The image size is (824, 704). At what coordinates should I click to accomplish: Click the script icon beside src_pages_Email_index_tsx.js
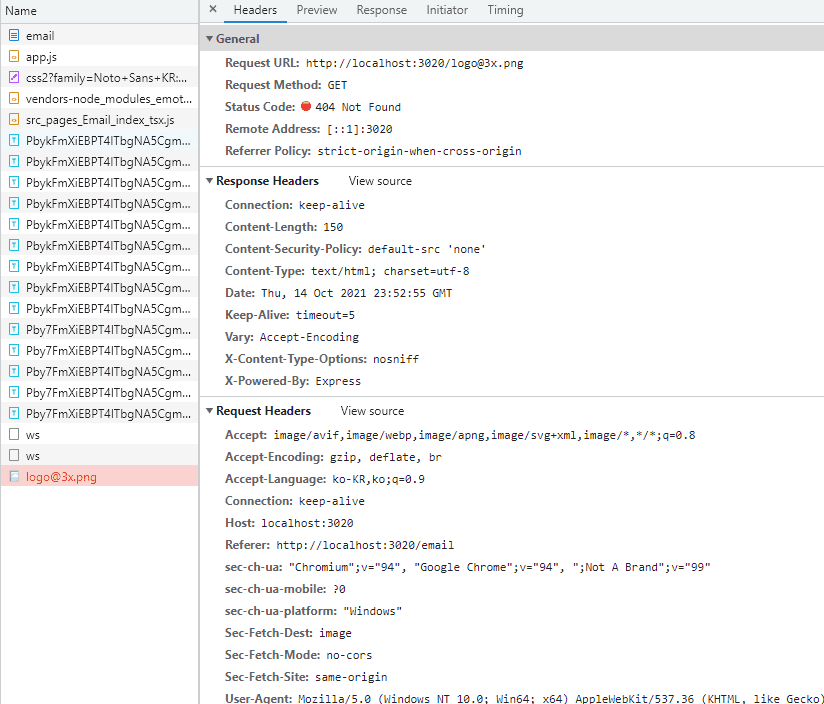coord(14,119)
